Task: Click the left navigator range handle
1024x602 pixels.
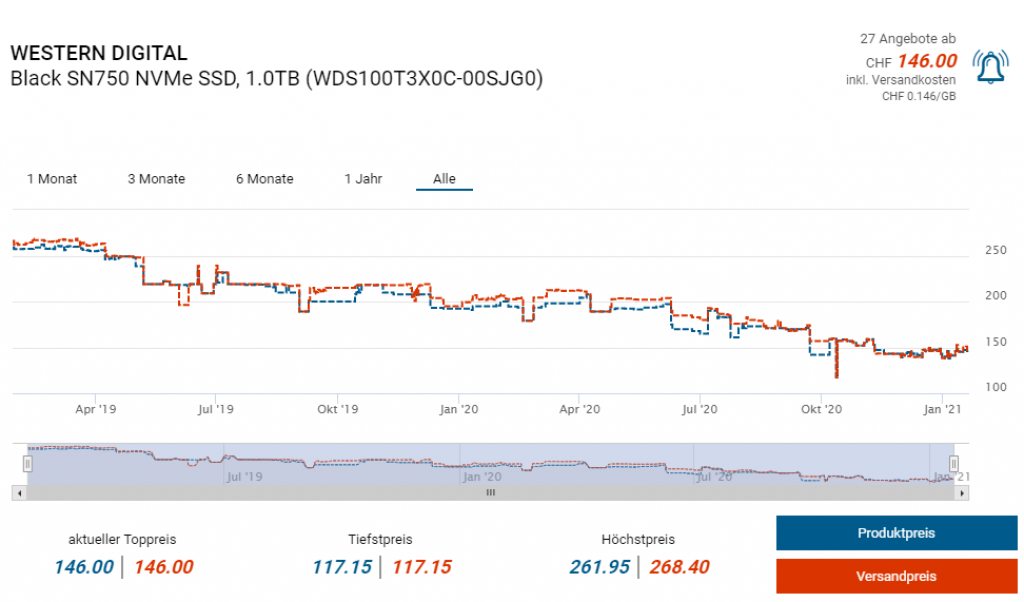Action: tap(28, 463)
